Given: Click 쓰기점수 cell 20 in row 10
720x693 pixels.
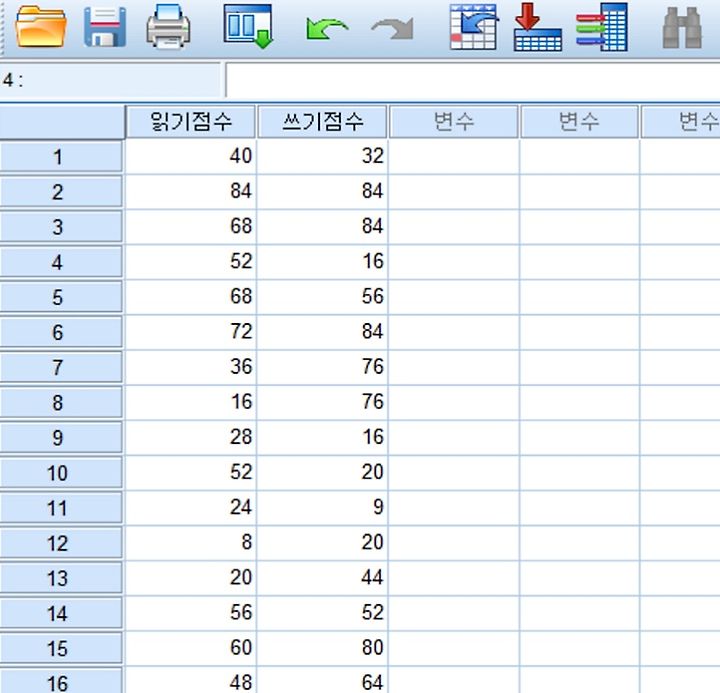Looking at the screenshot, I should (x=322, y=473).
